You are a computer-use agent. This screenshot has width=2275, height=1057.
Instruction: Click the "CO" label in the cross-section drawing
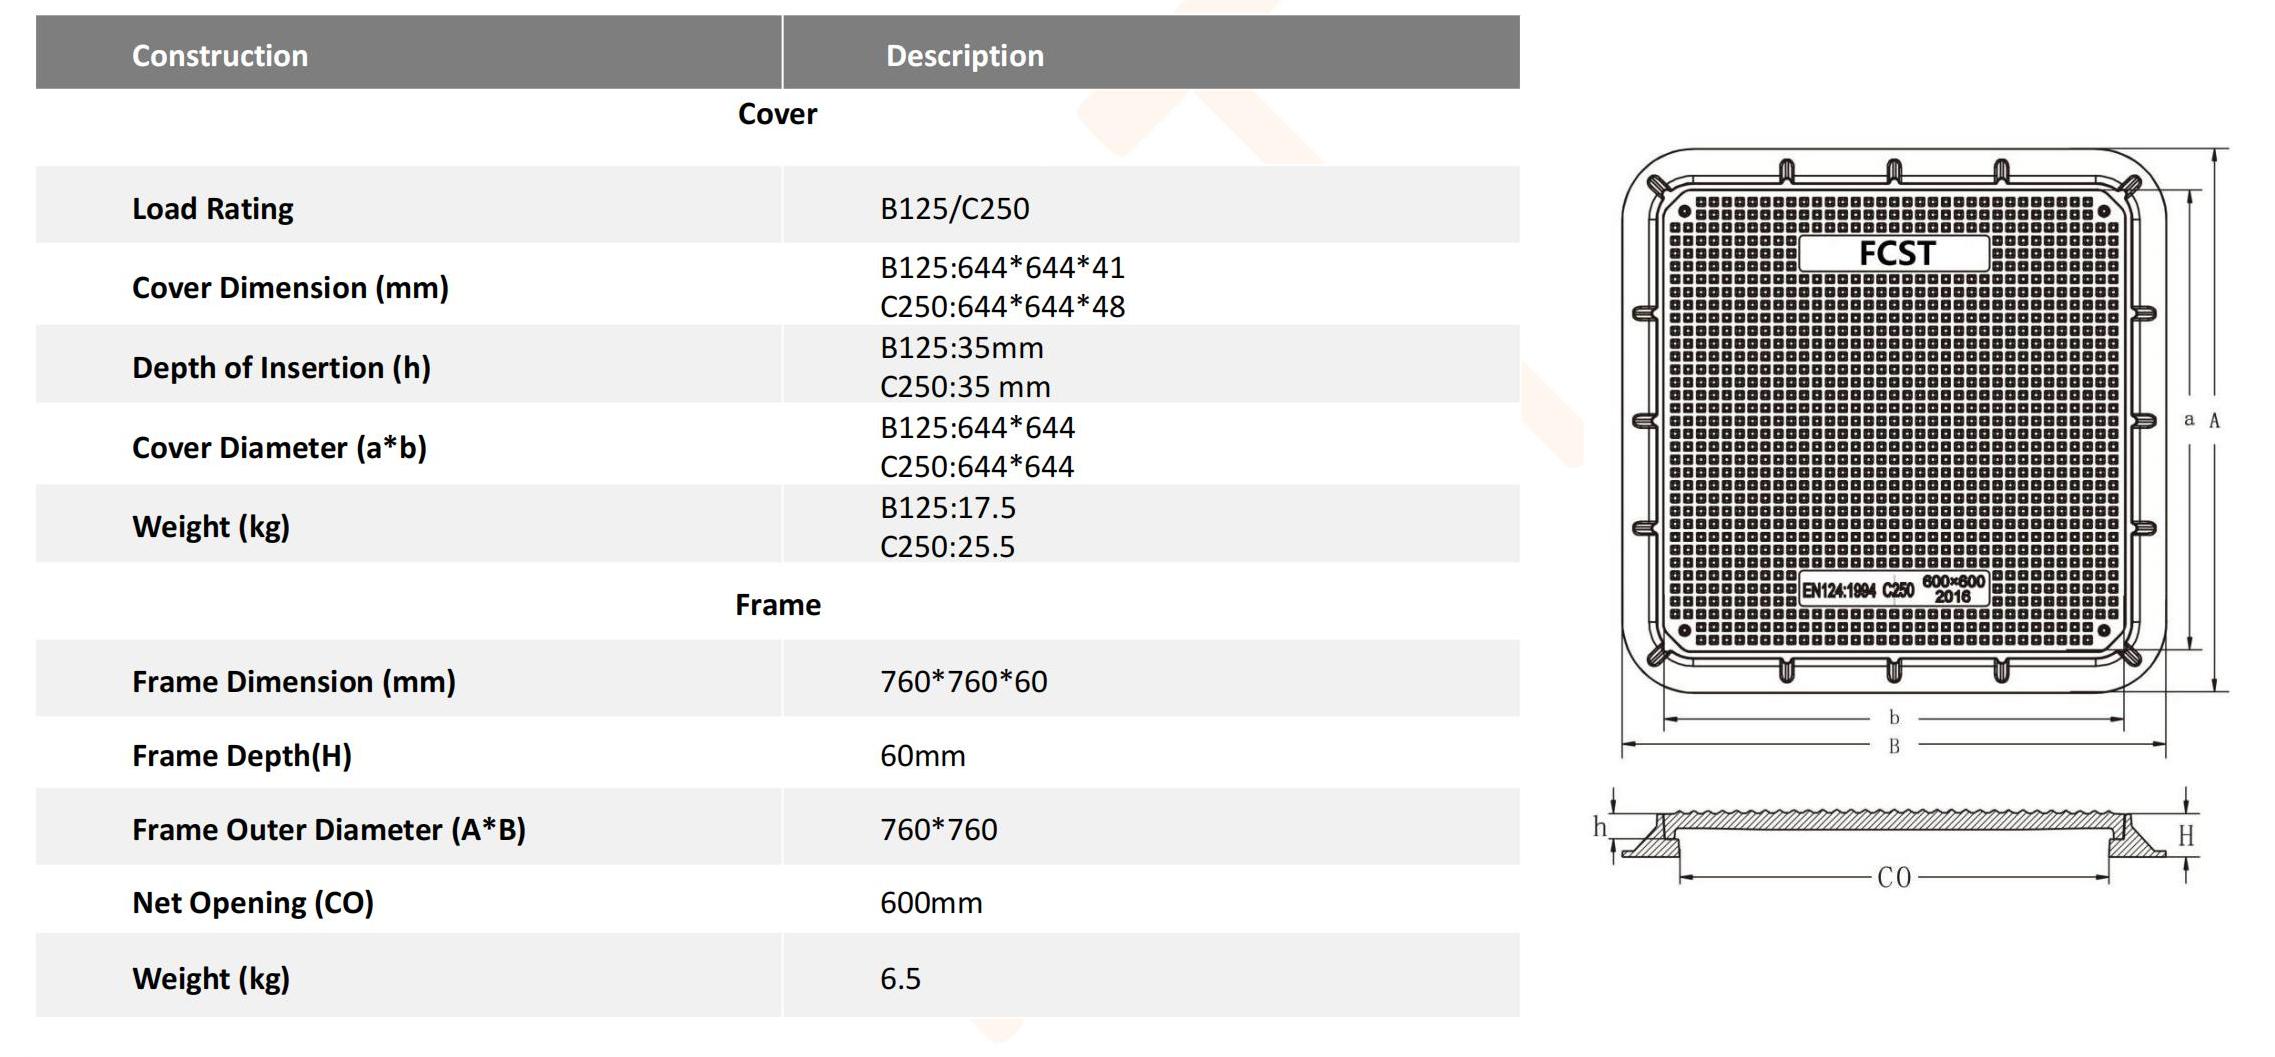[1893, 878]
